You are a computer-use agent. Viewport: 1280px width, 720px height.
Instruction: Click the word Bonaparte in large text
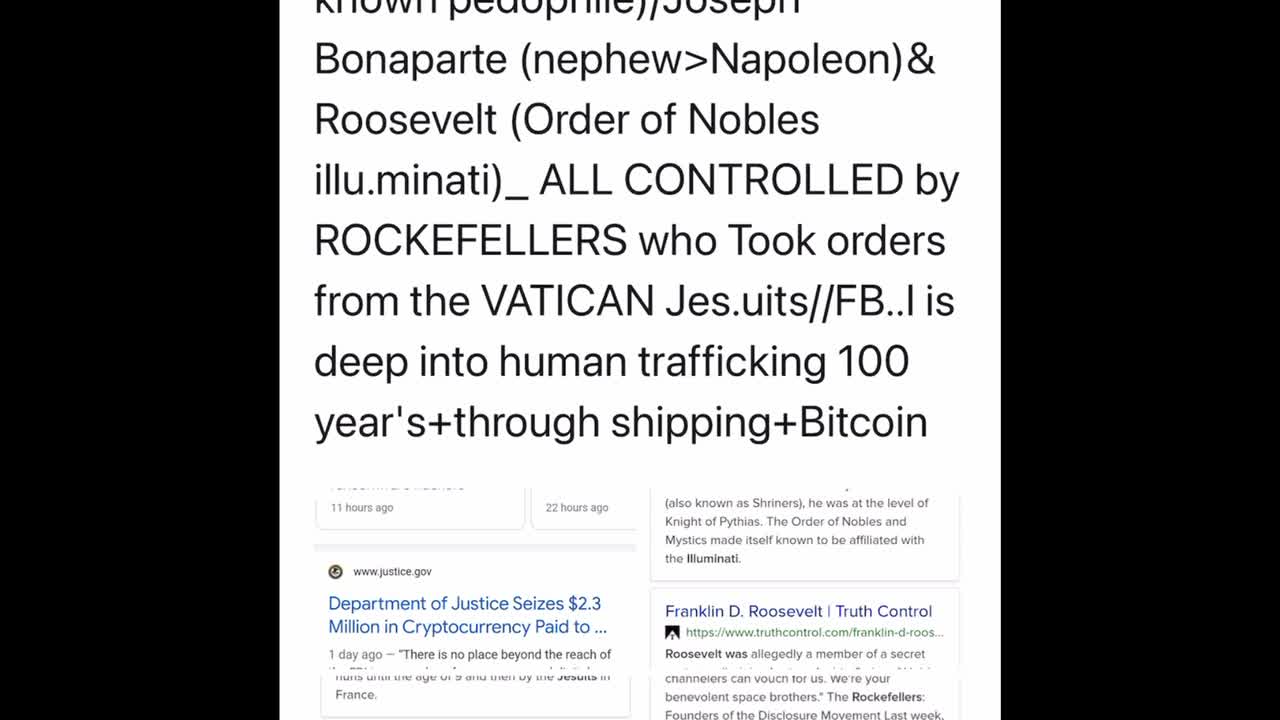pos(410,60)
